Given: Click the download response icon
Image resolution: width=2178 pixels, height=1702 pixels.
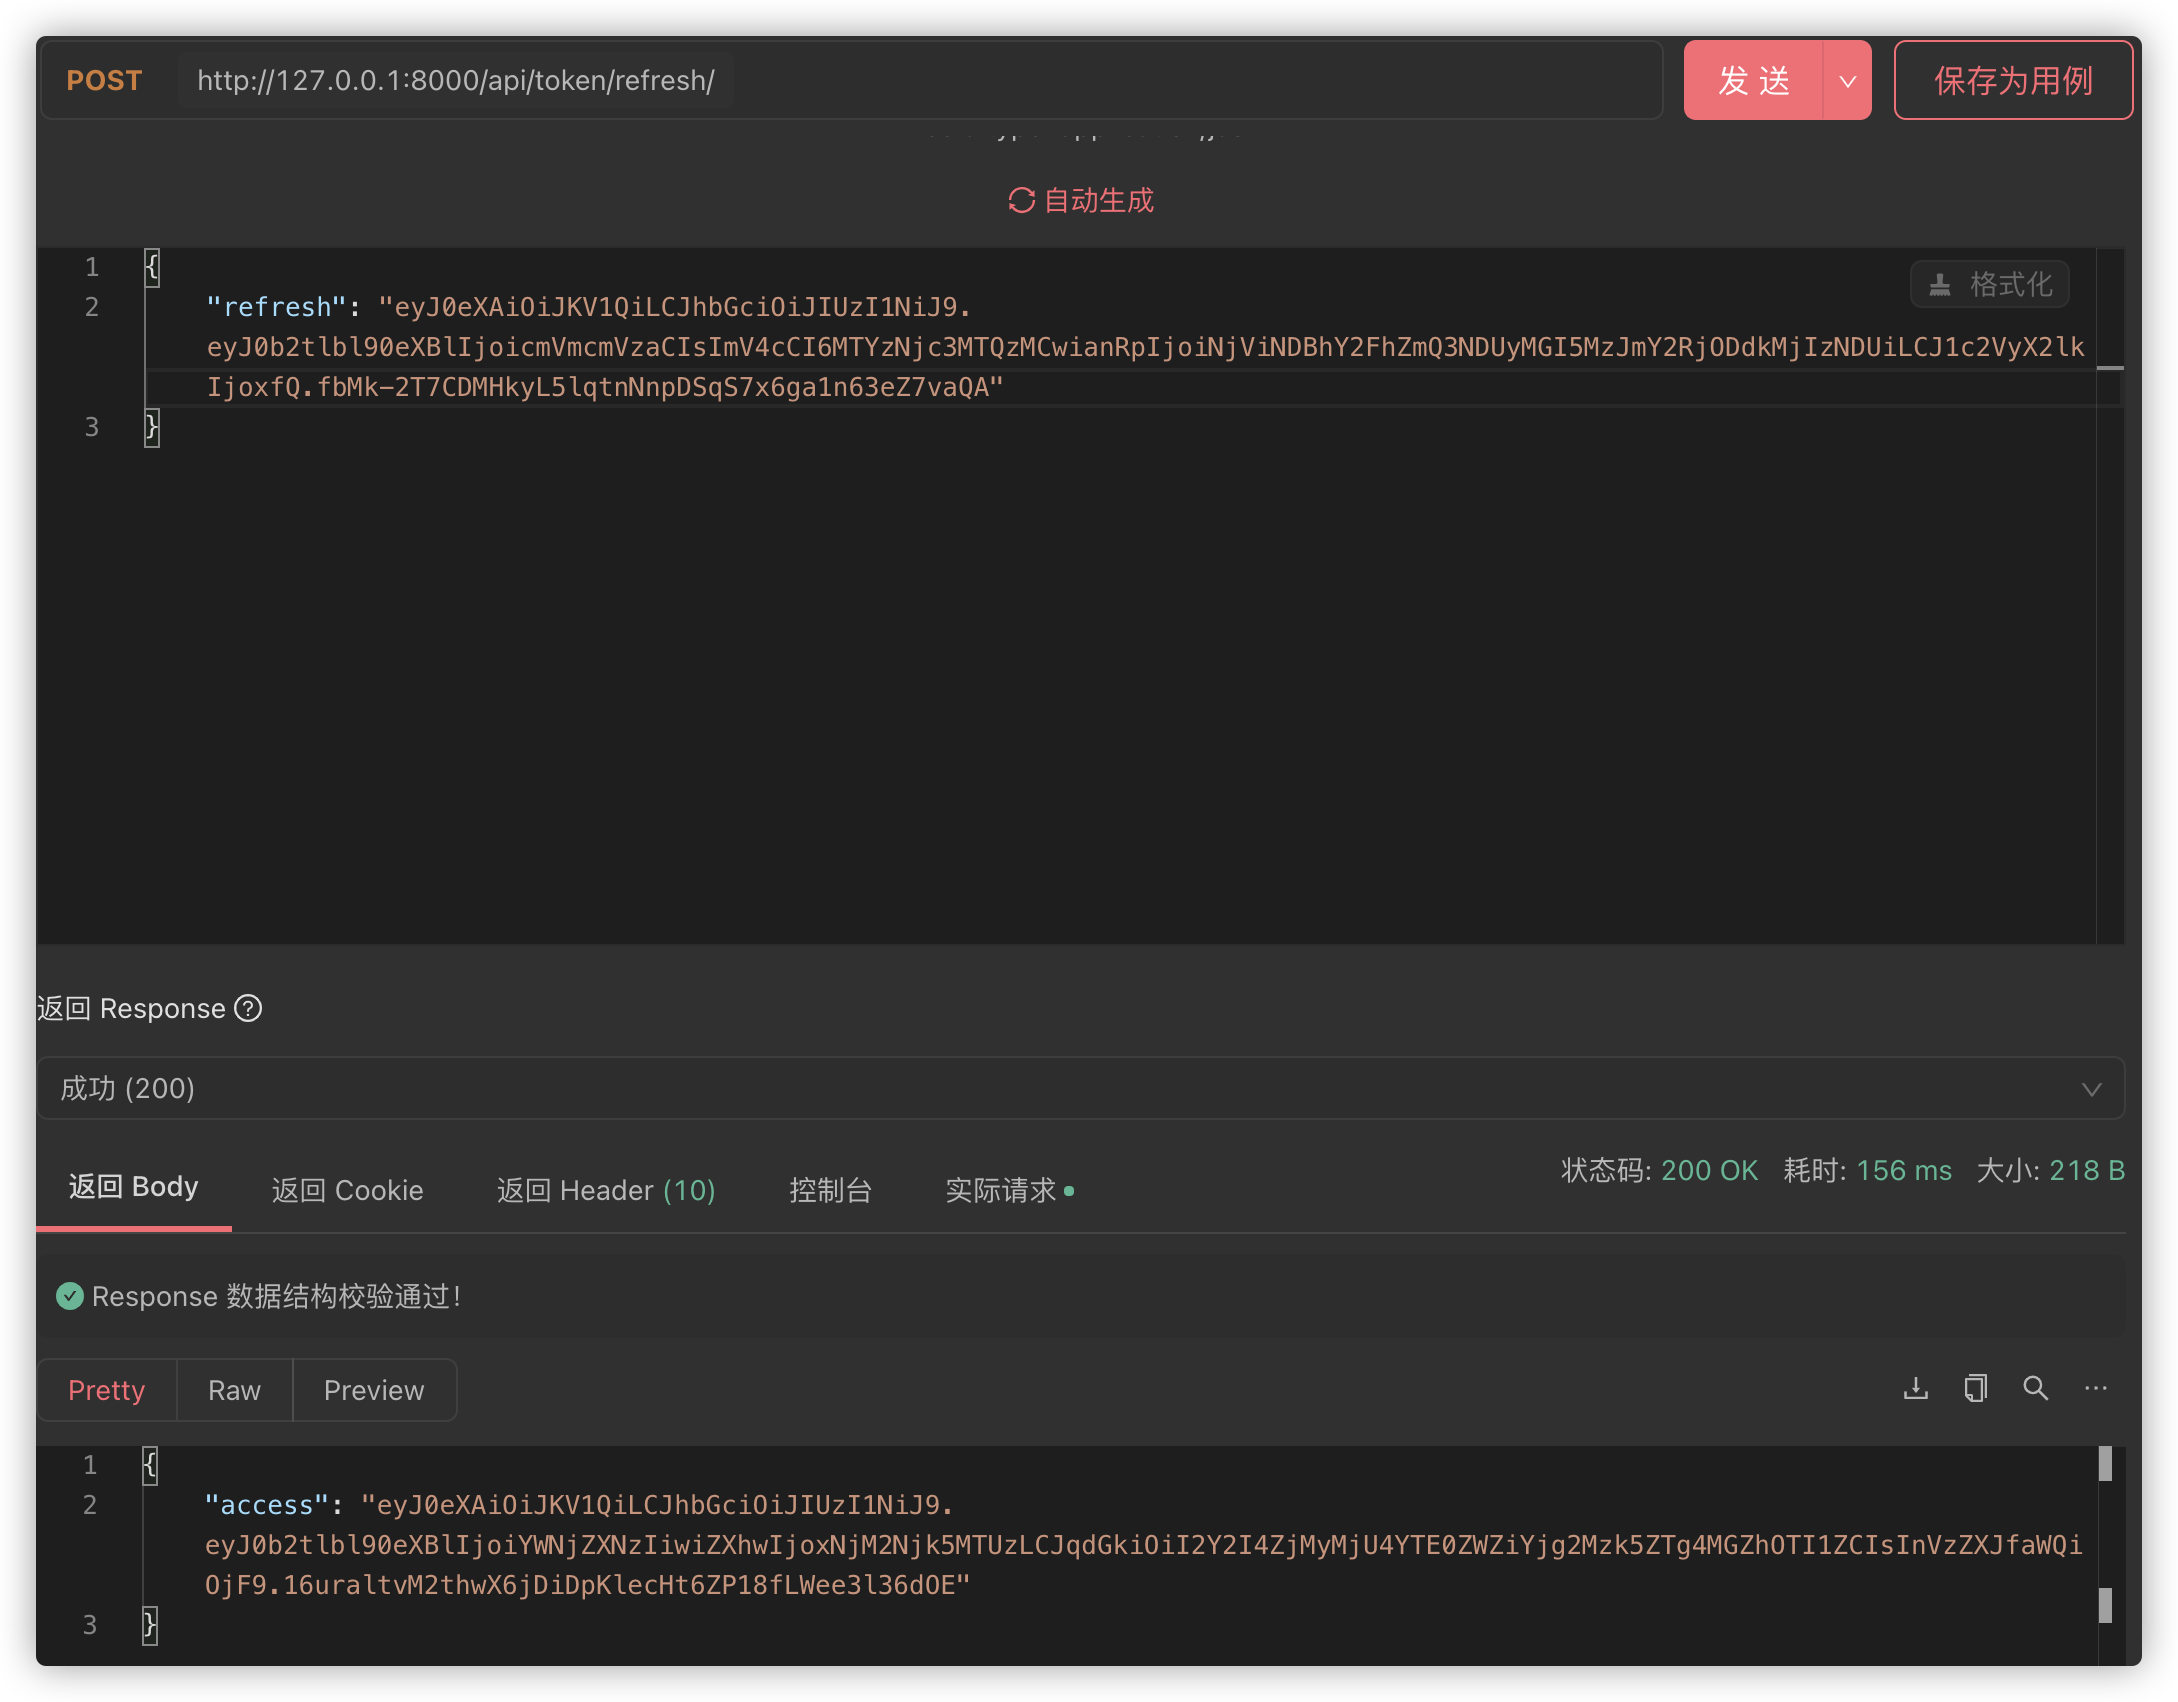Looking at the screenshot, I should click(1915, 1388).
